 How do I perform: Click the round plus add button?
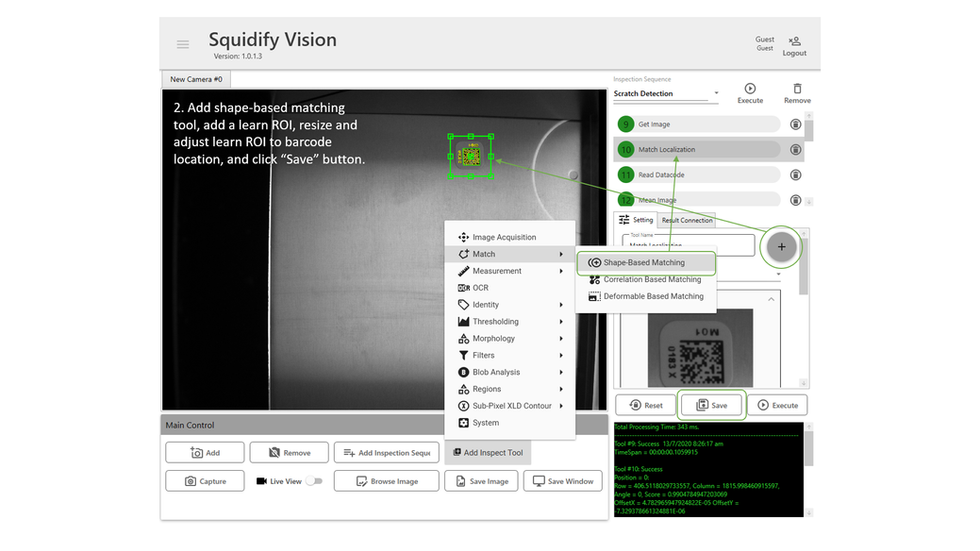[781, 247]
